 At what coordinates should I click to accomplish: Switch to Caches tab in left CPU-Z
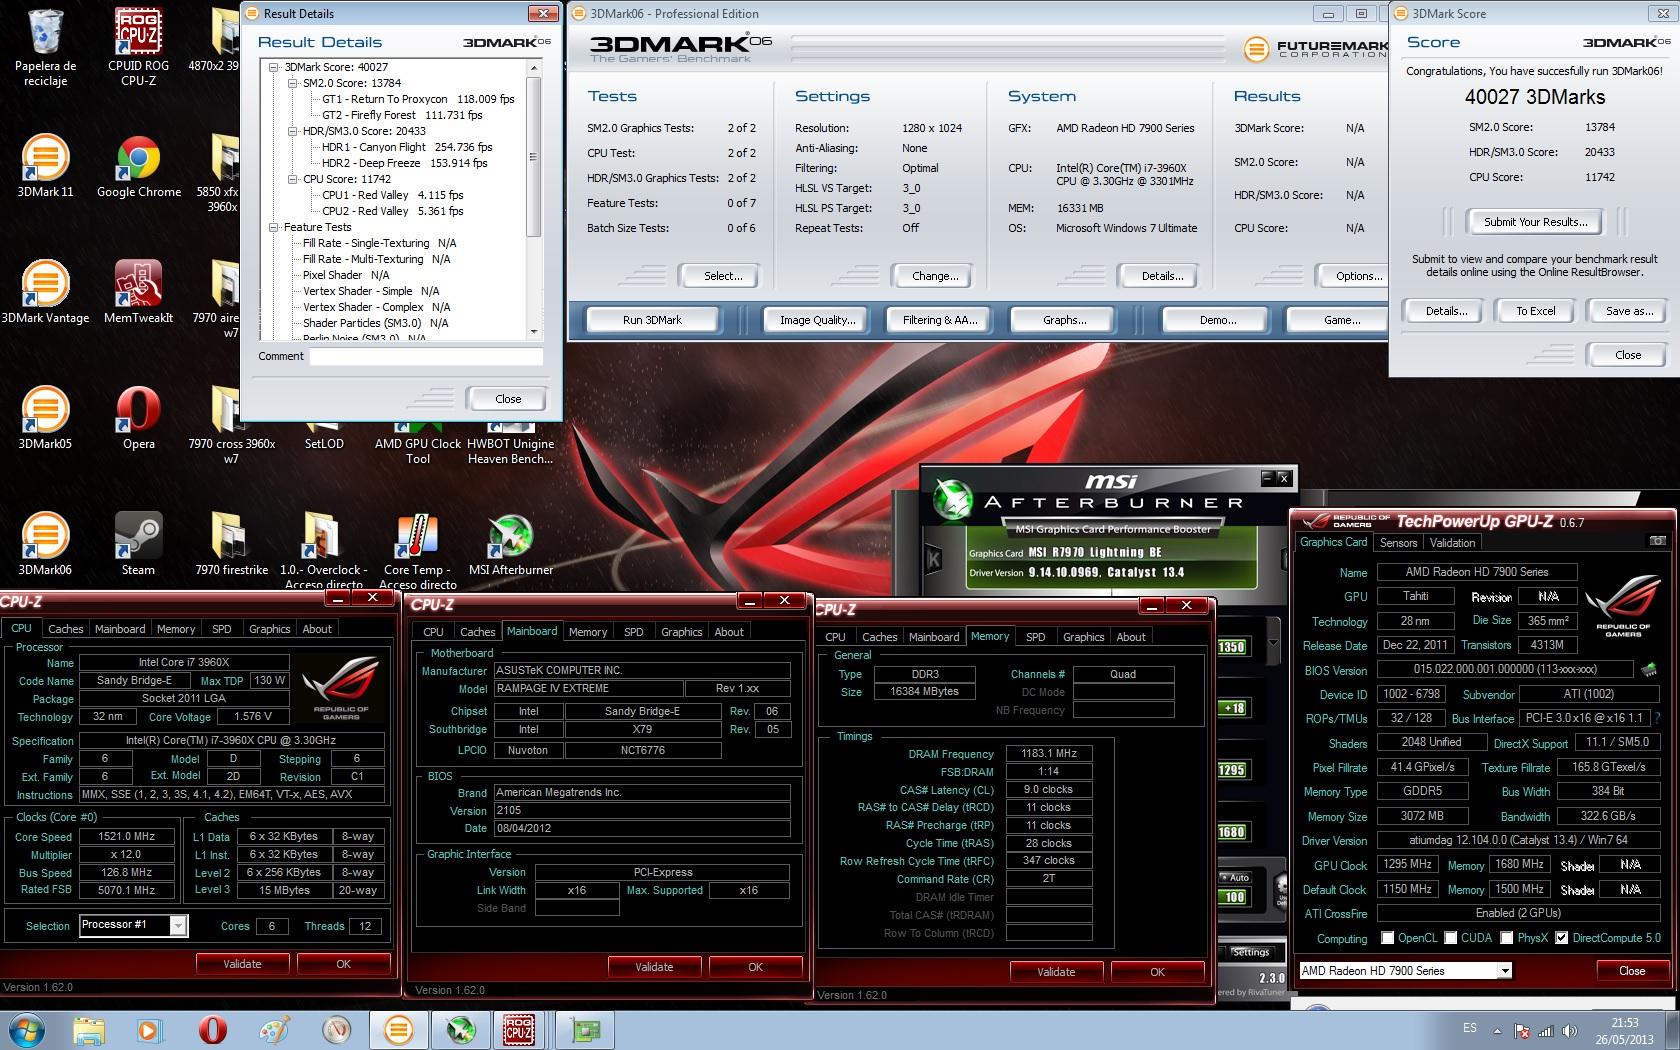(66, 629)
